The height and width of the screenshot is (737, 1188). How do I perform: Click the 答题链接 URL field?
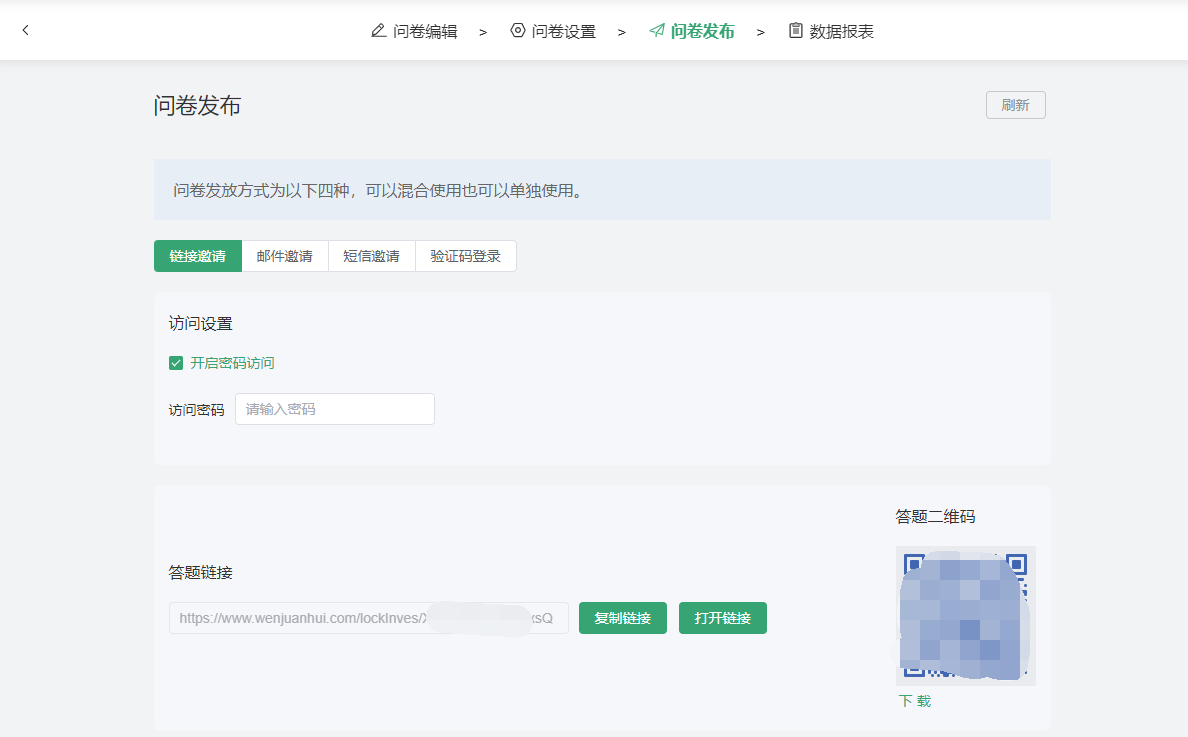(x=369, y=618)
